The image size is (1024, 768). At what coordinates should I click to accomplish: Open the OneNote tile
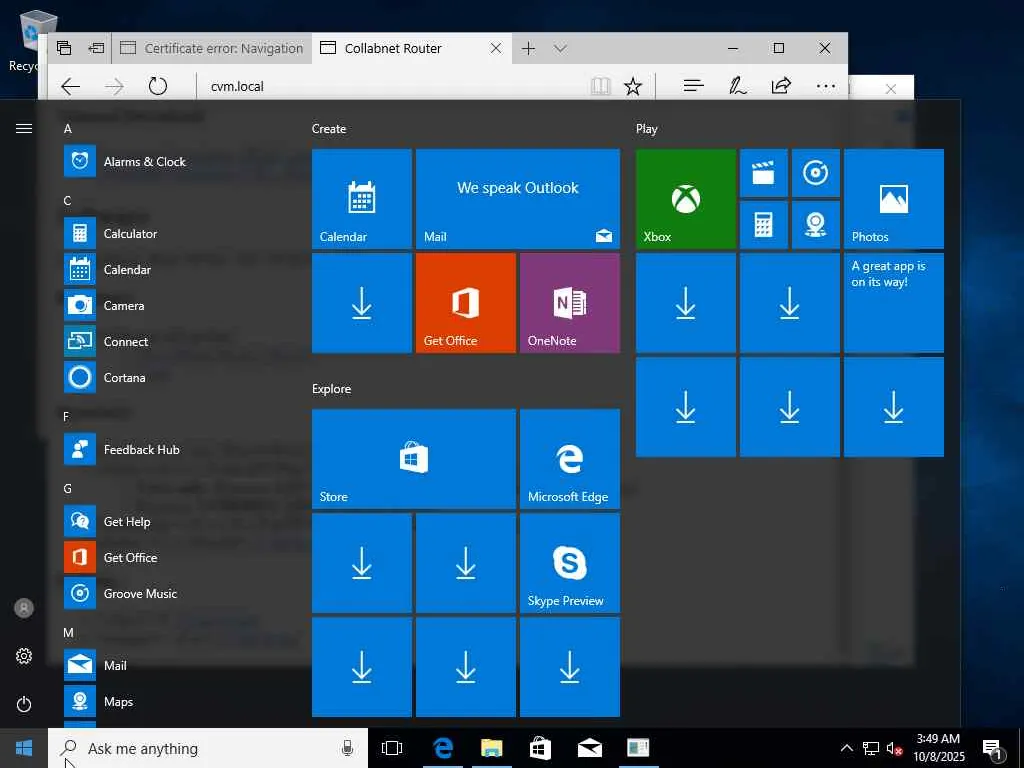pyautogui.click(x=570, y=303)
